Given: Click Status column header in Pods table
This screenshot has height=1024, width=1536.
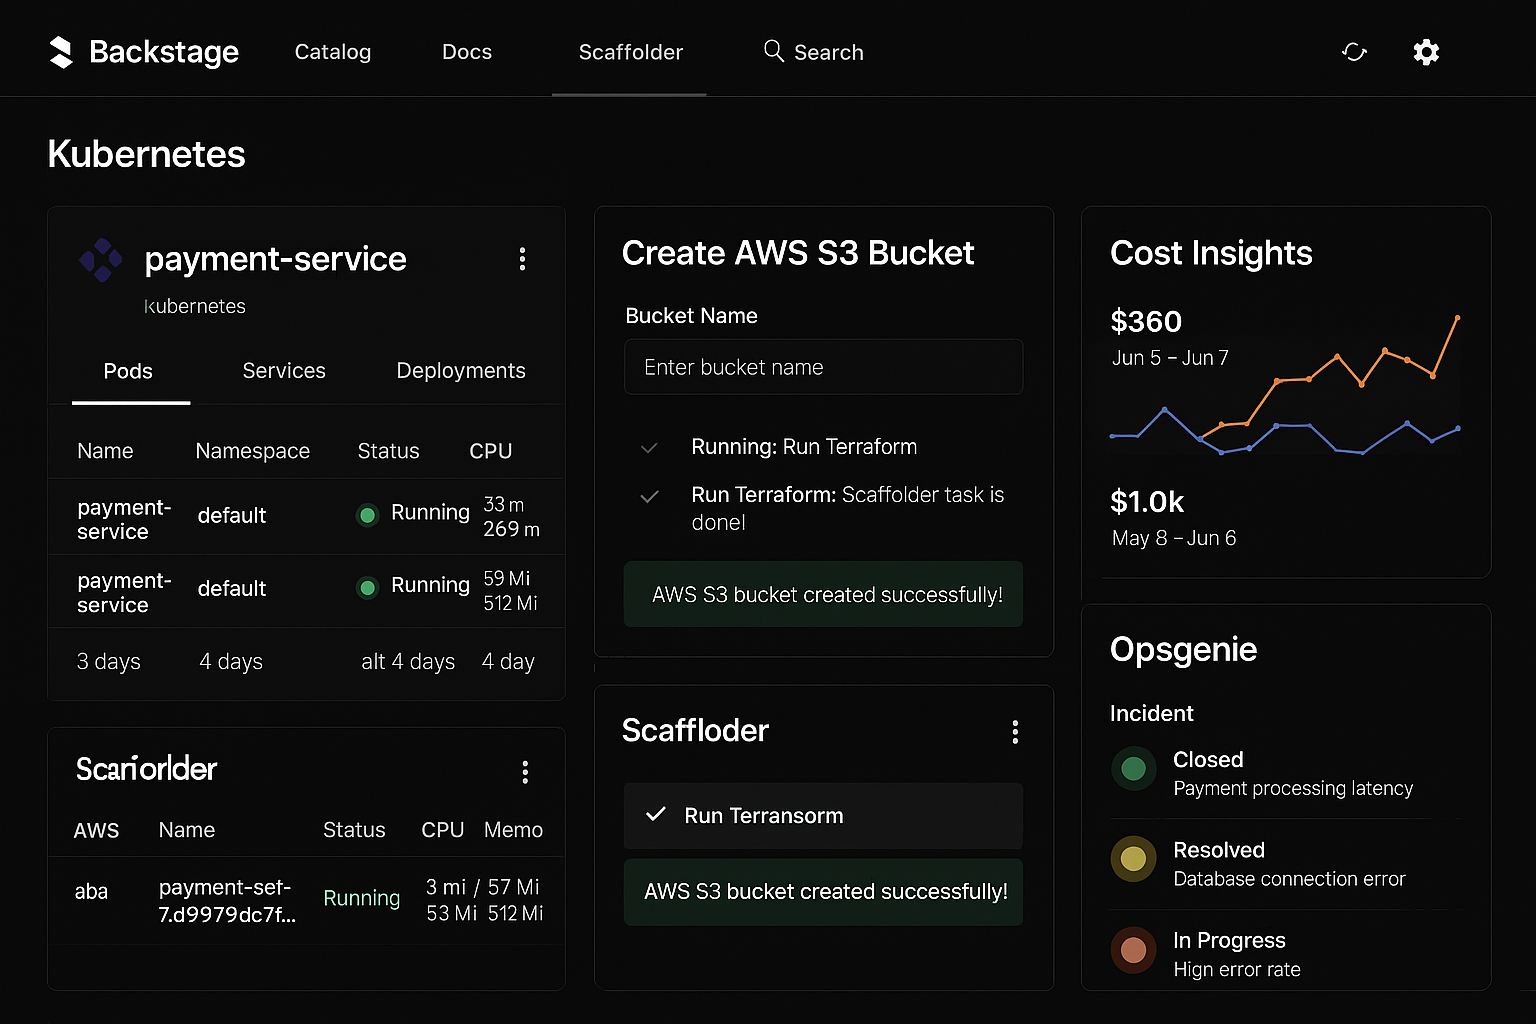Looking at the screenshot, I should pyautogui.click(x=389, y=451).
